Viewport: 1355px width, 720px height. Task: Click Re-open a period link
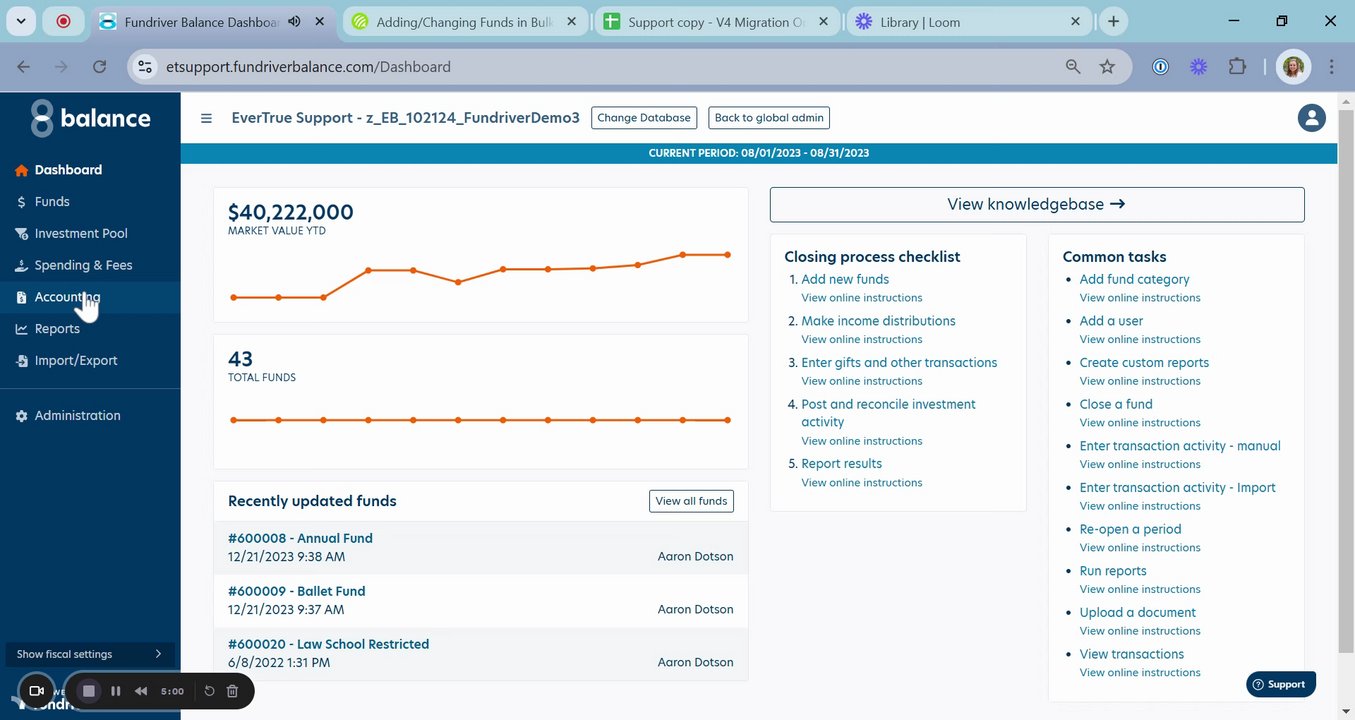[1130, 529]
